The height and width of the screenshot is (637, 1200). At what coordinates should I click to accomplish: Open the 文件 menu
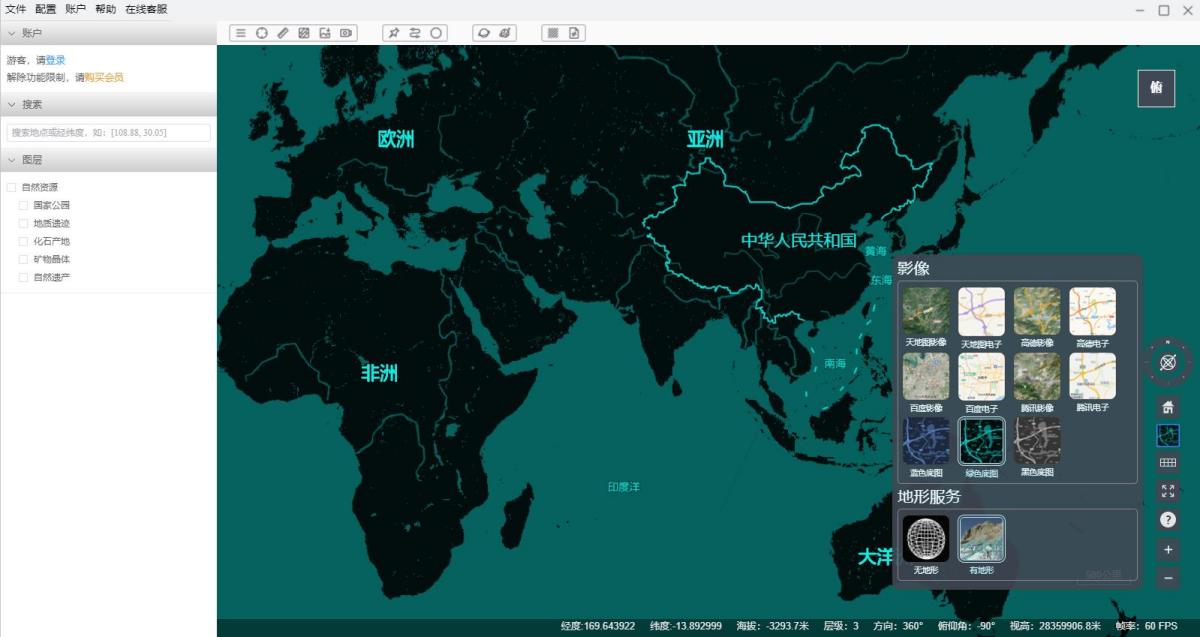pyautogui.click(x=16, y=9)
